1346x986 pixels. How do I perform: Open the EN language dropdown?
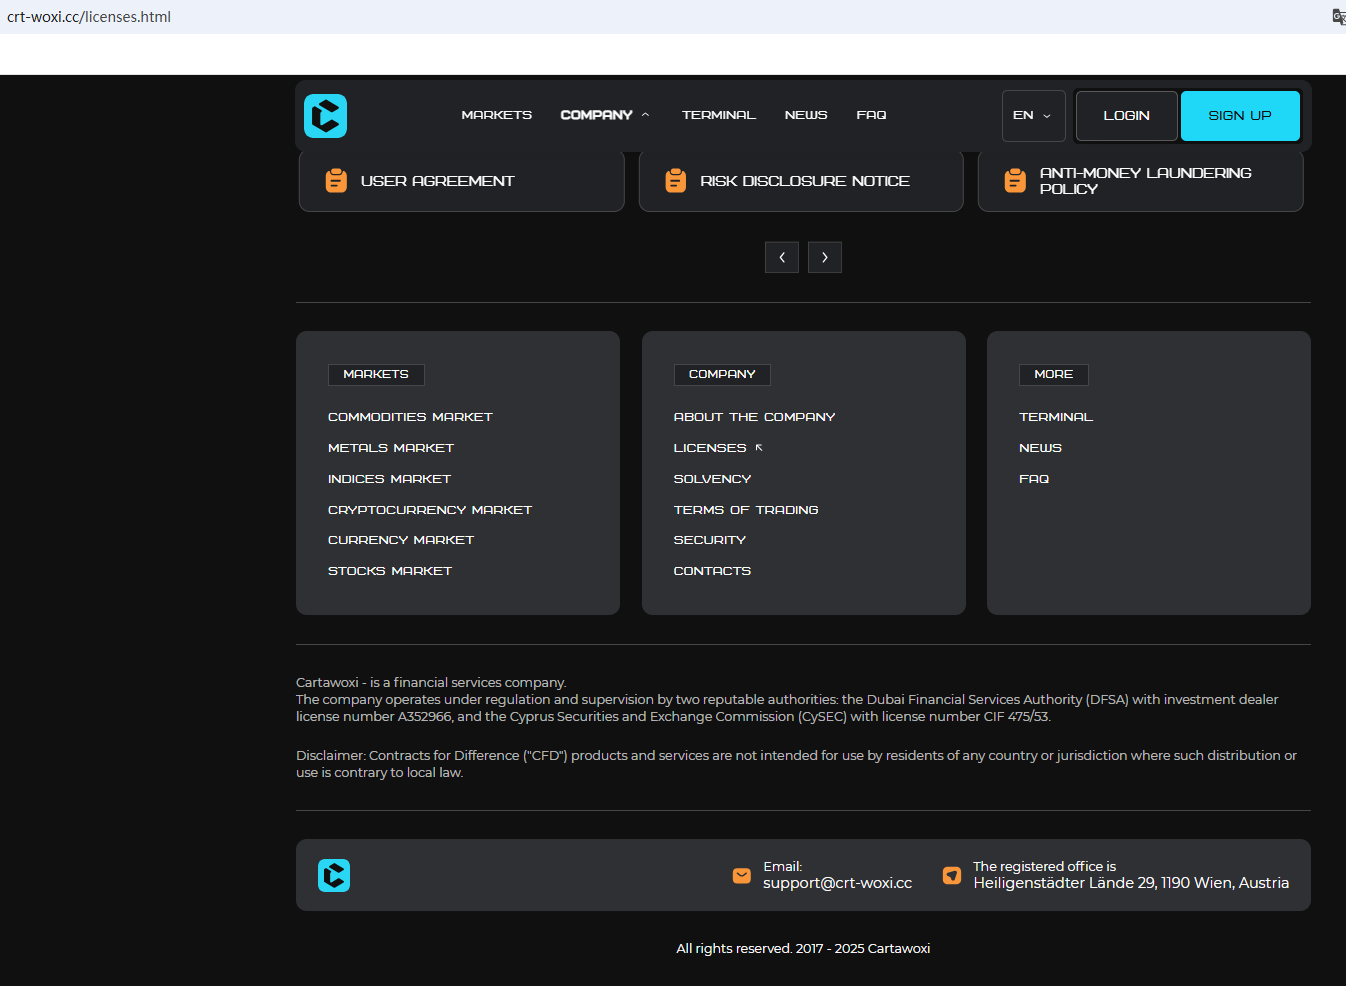(1033, 116)
